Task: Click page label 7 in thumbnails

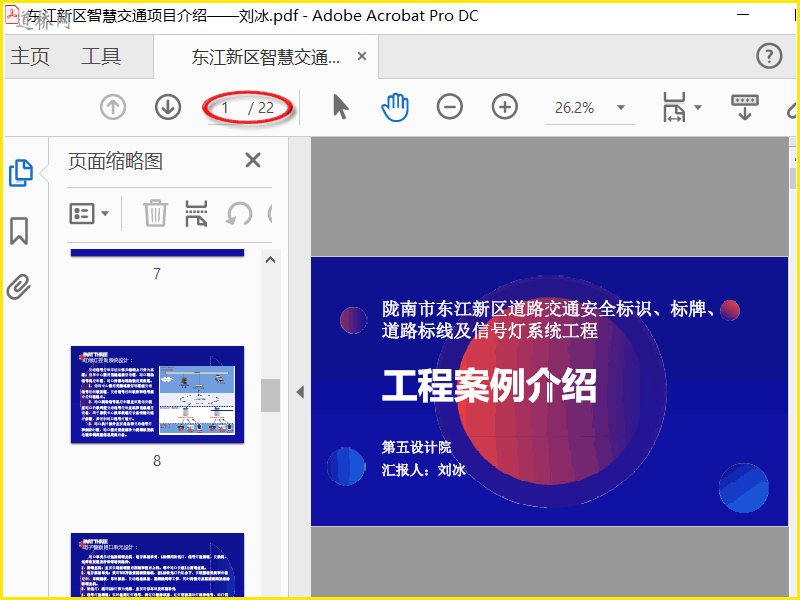Action: [157, 274]
